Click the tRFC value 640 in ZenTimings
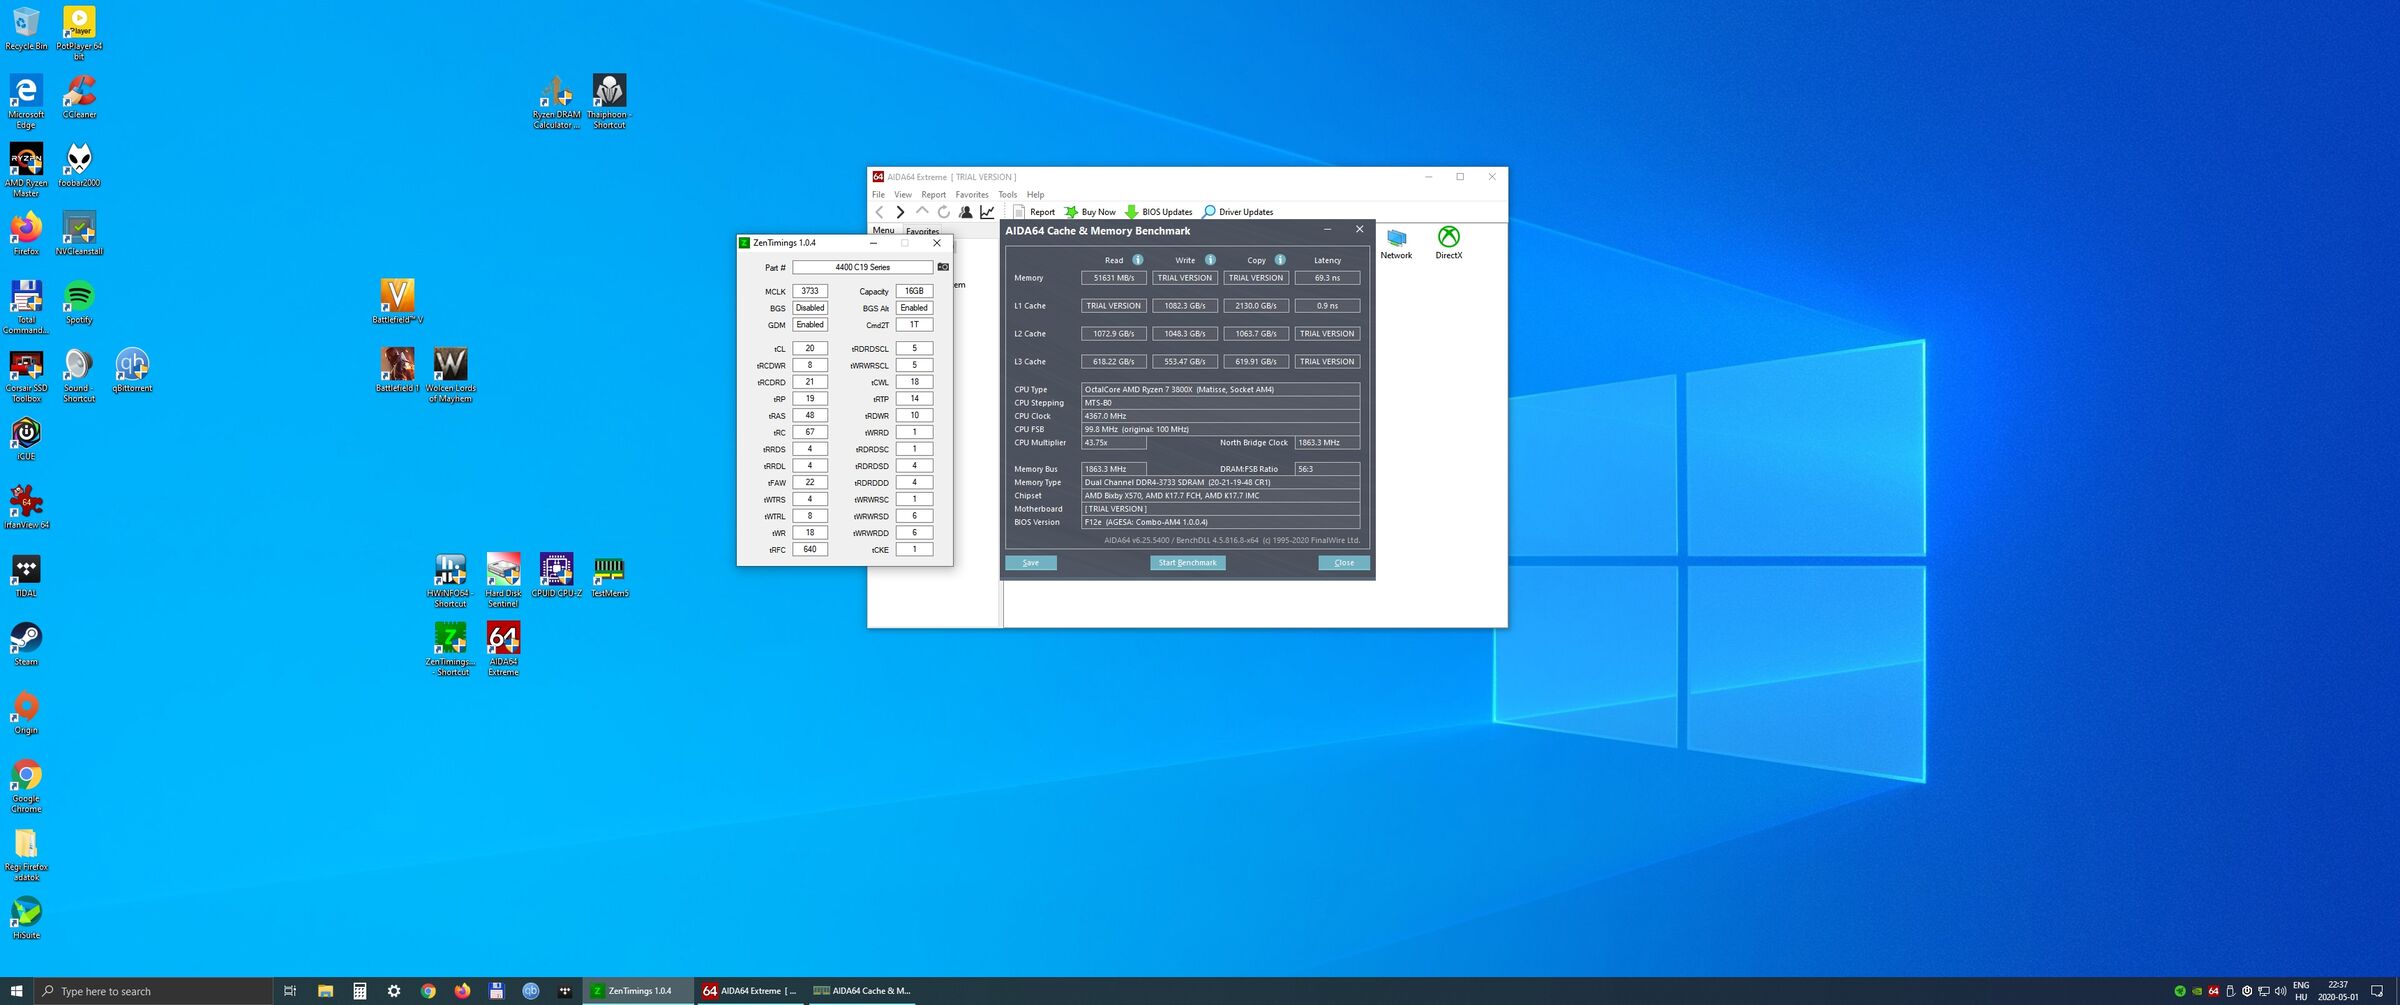This screenshot has width=2400, height=1005. pos(810,549)
